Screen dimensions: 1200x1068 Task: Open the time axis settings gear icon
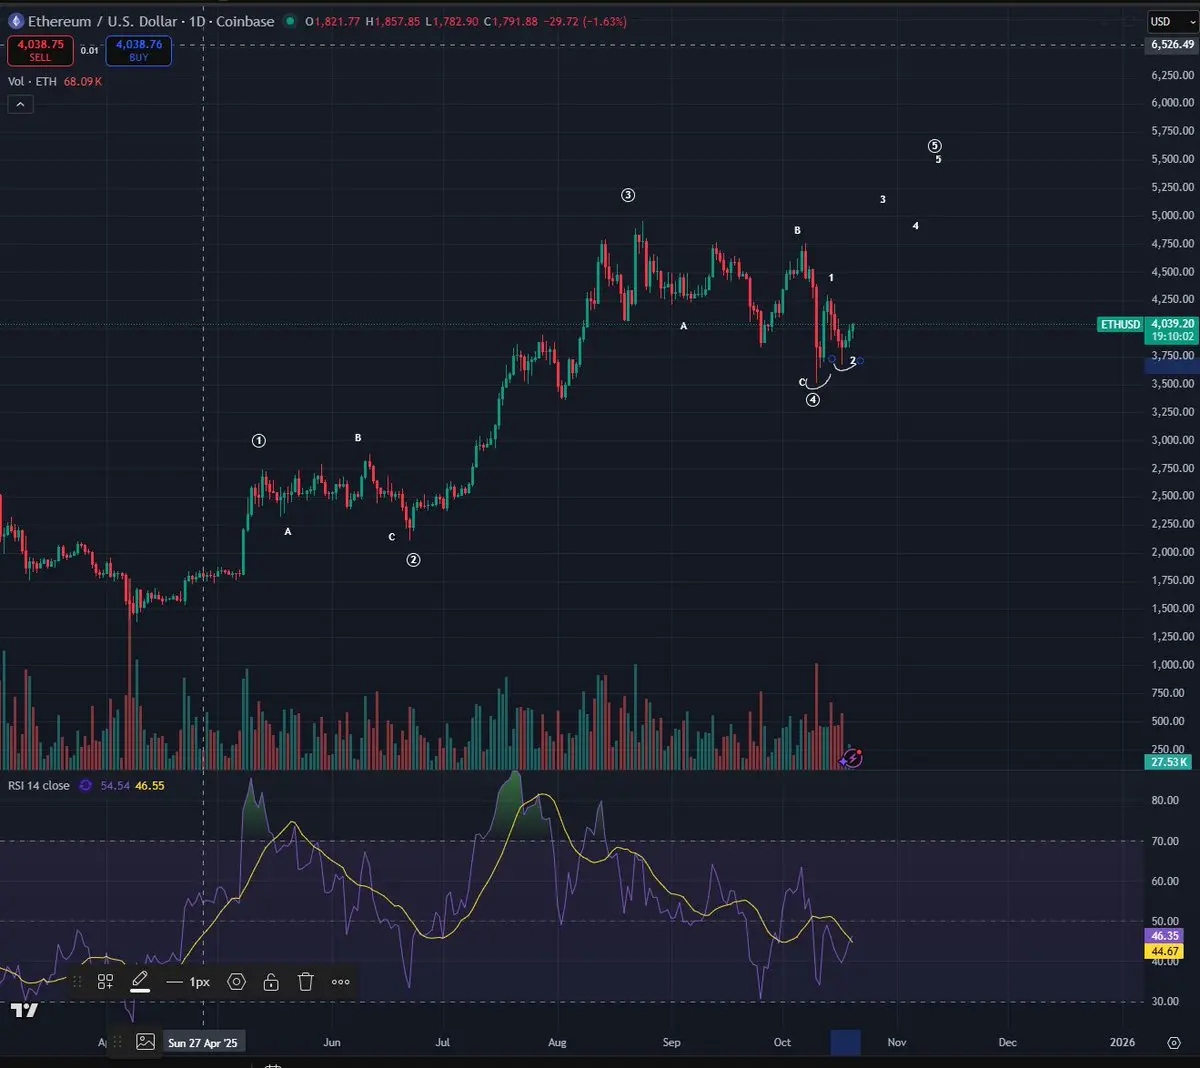tap(1174, 1042)
